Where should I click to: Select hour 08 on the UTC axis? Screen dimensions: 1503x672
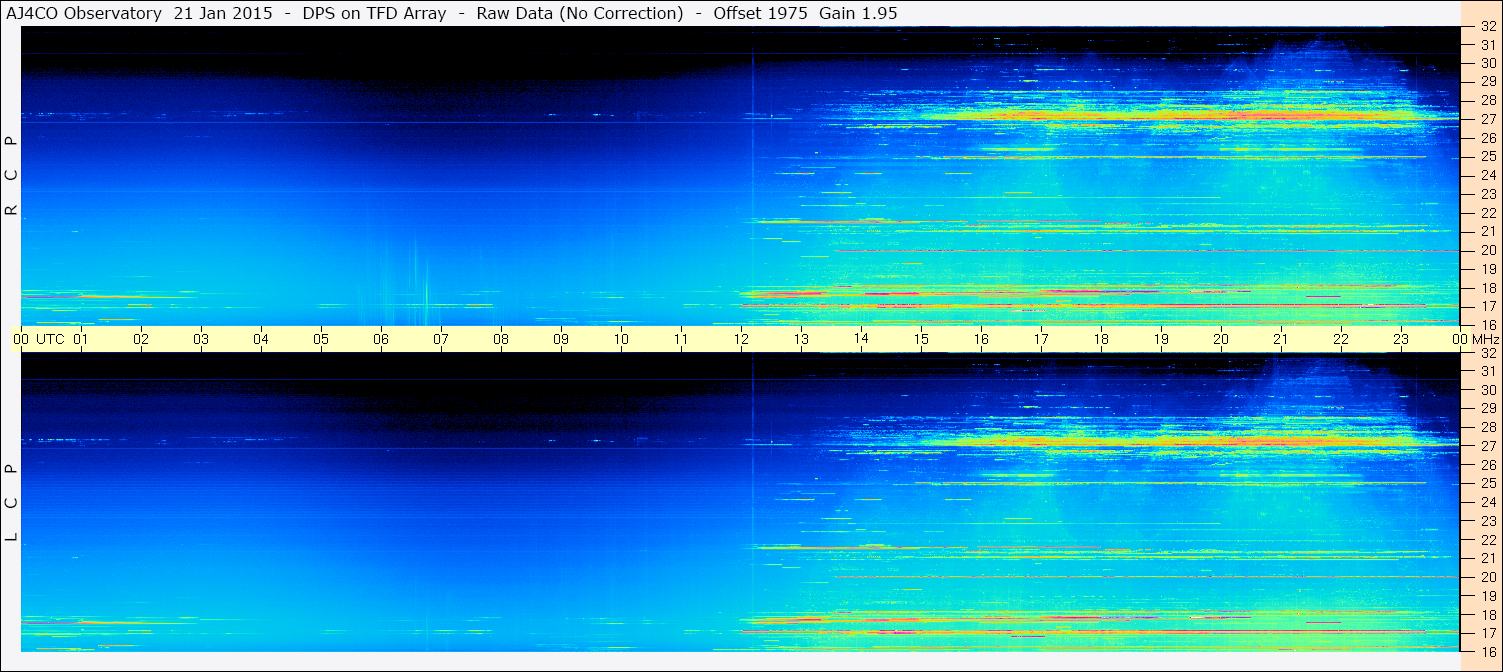tap(501, 339)
